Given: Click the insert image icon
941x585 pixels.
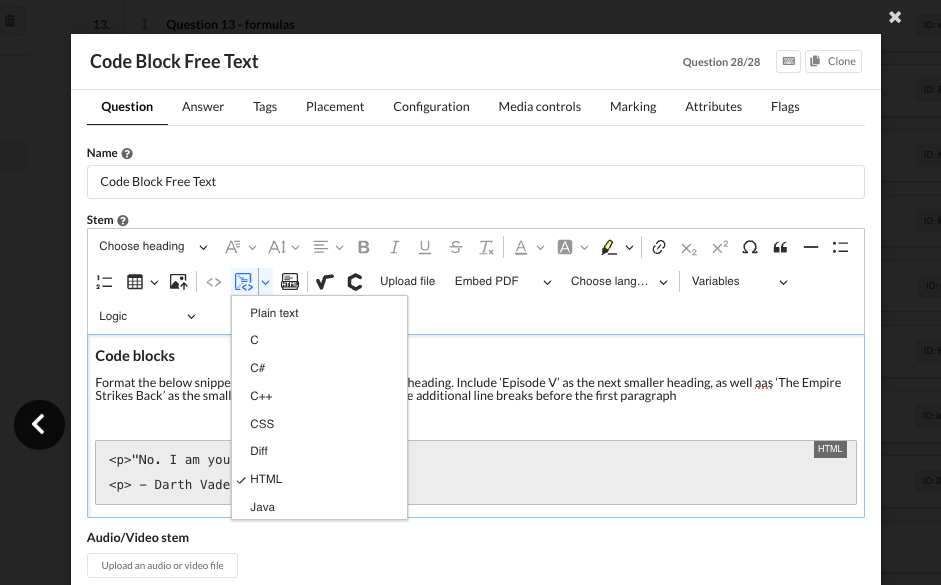Looking at the screenshot, I should (x=178, y=282).
